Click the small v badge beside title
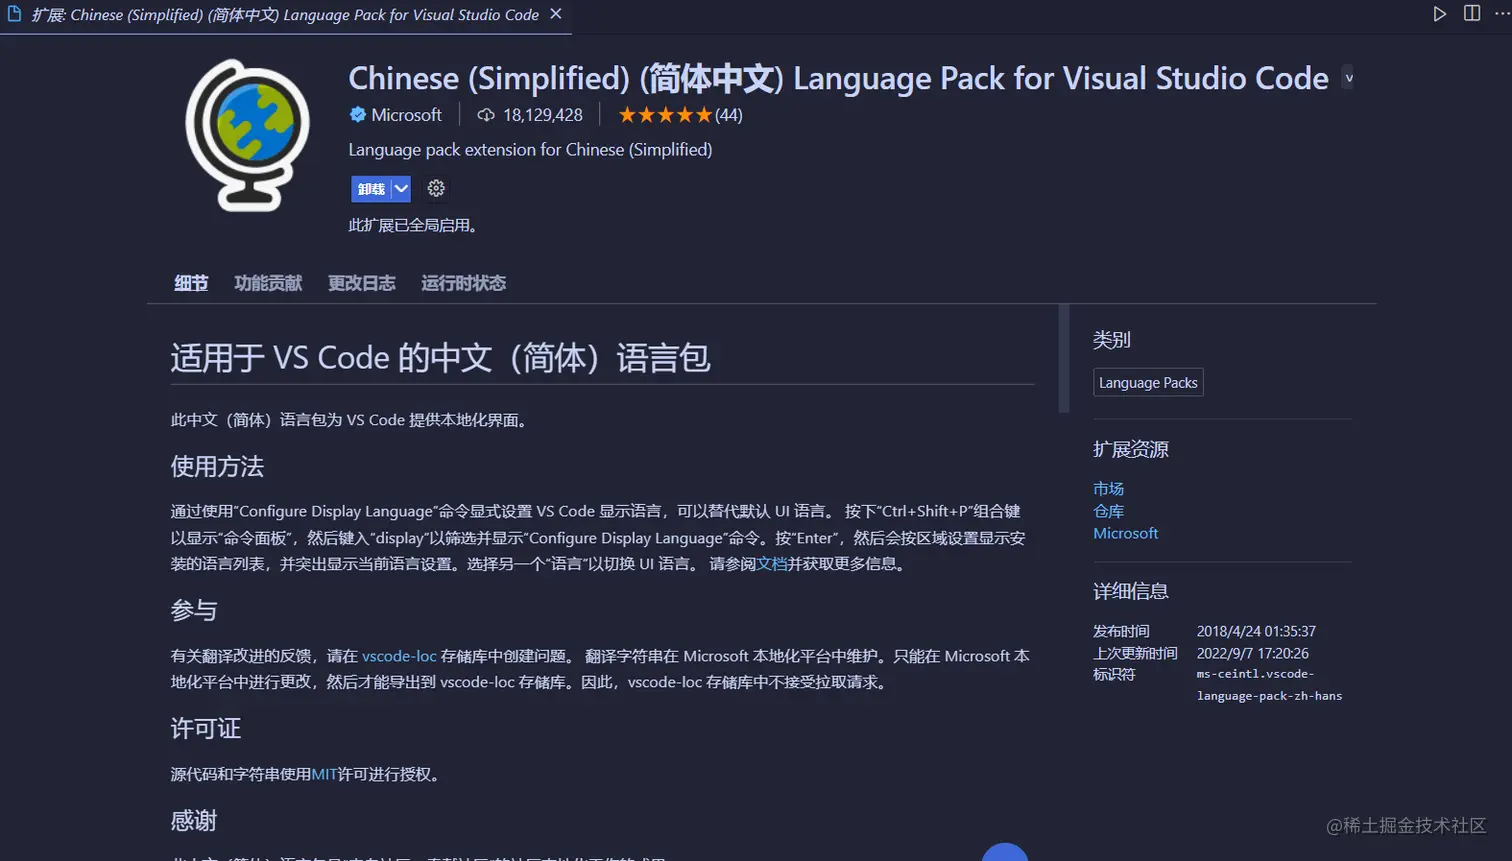The height and width of the screenshot is (861, 1512). click(x=1348, y=78)
